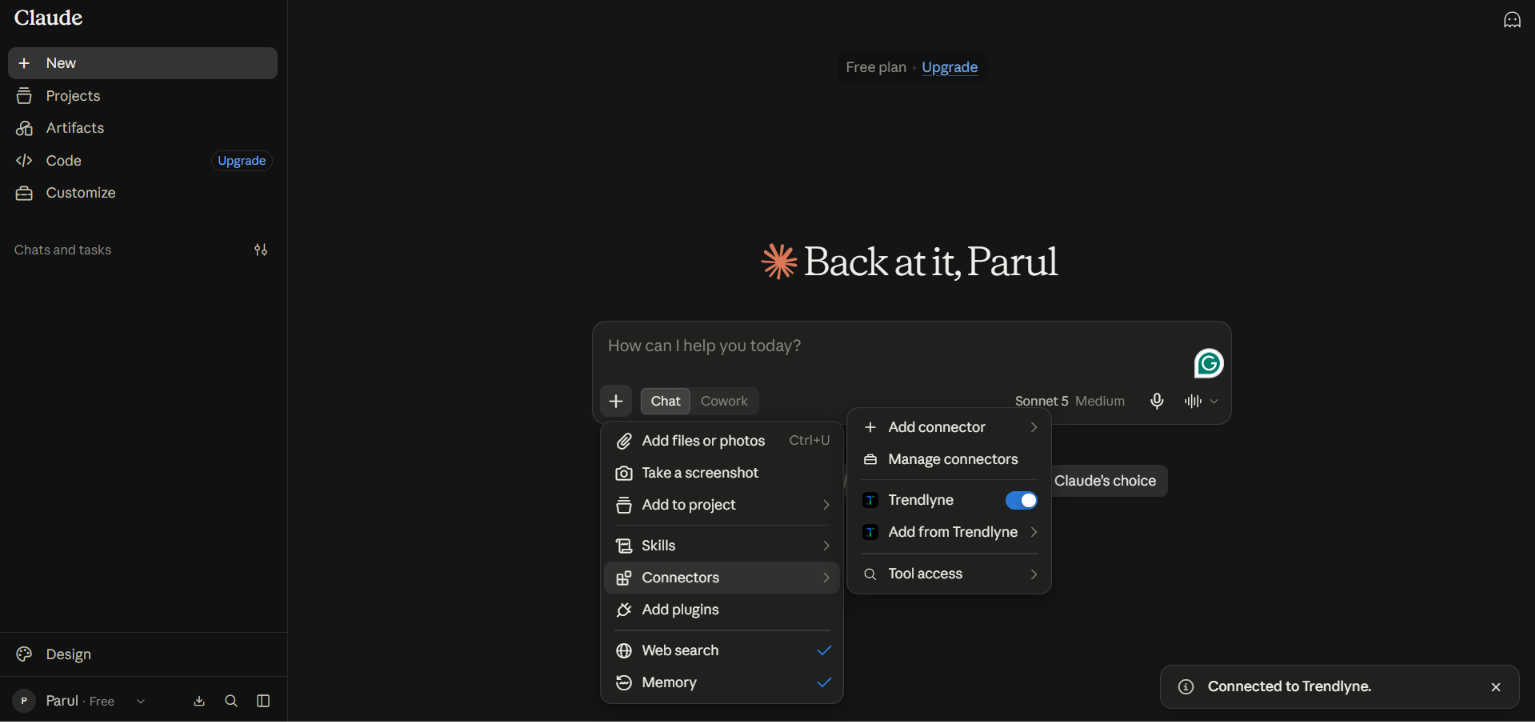Click the How can I help prompt field

[x=890, y=346]
